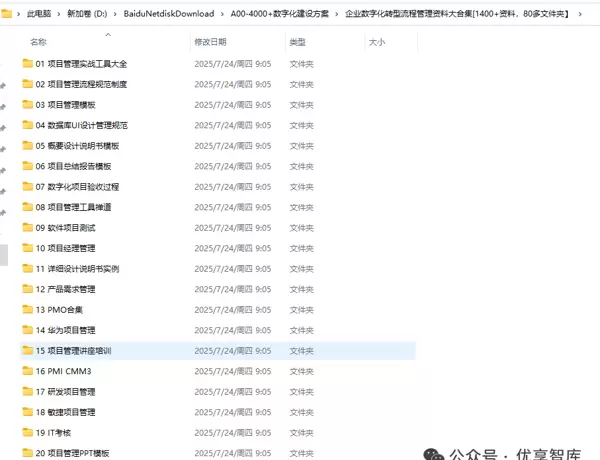Click the folder icon at address bar start
Screen dimensions: 600x460
click(9, 15)
